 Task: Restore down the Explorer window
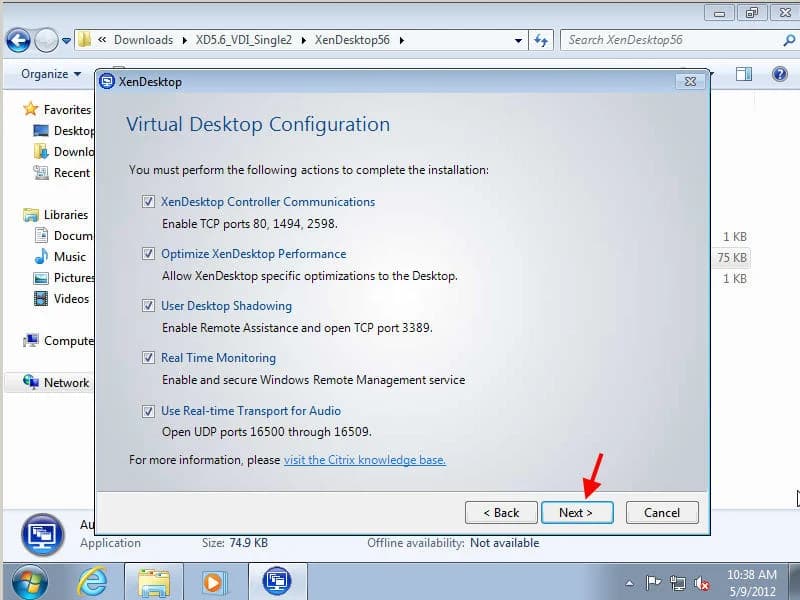pos(752,12)
